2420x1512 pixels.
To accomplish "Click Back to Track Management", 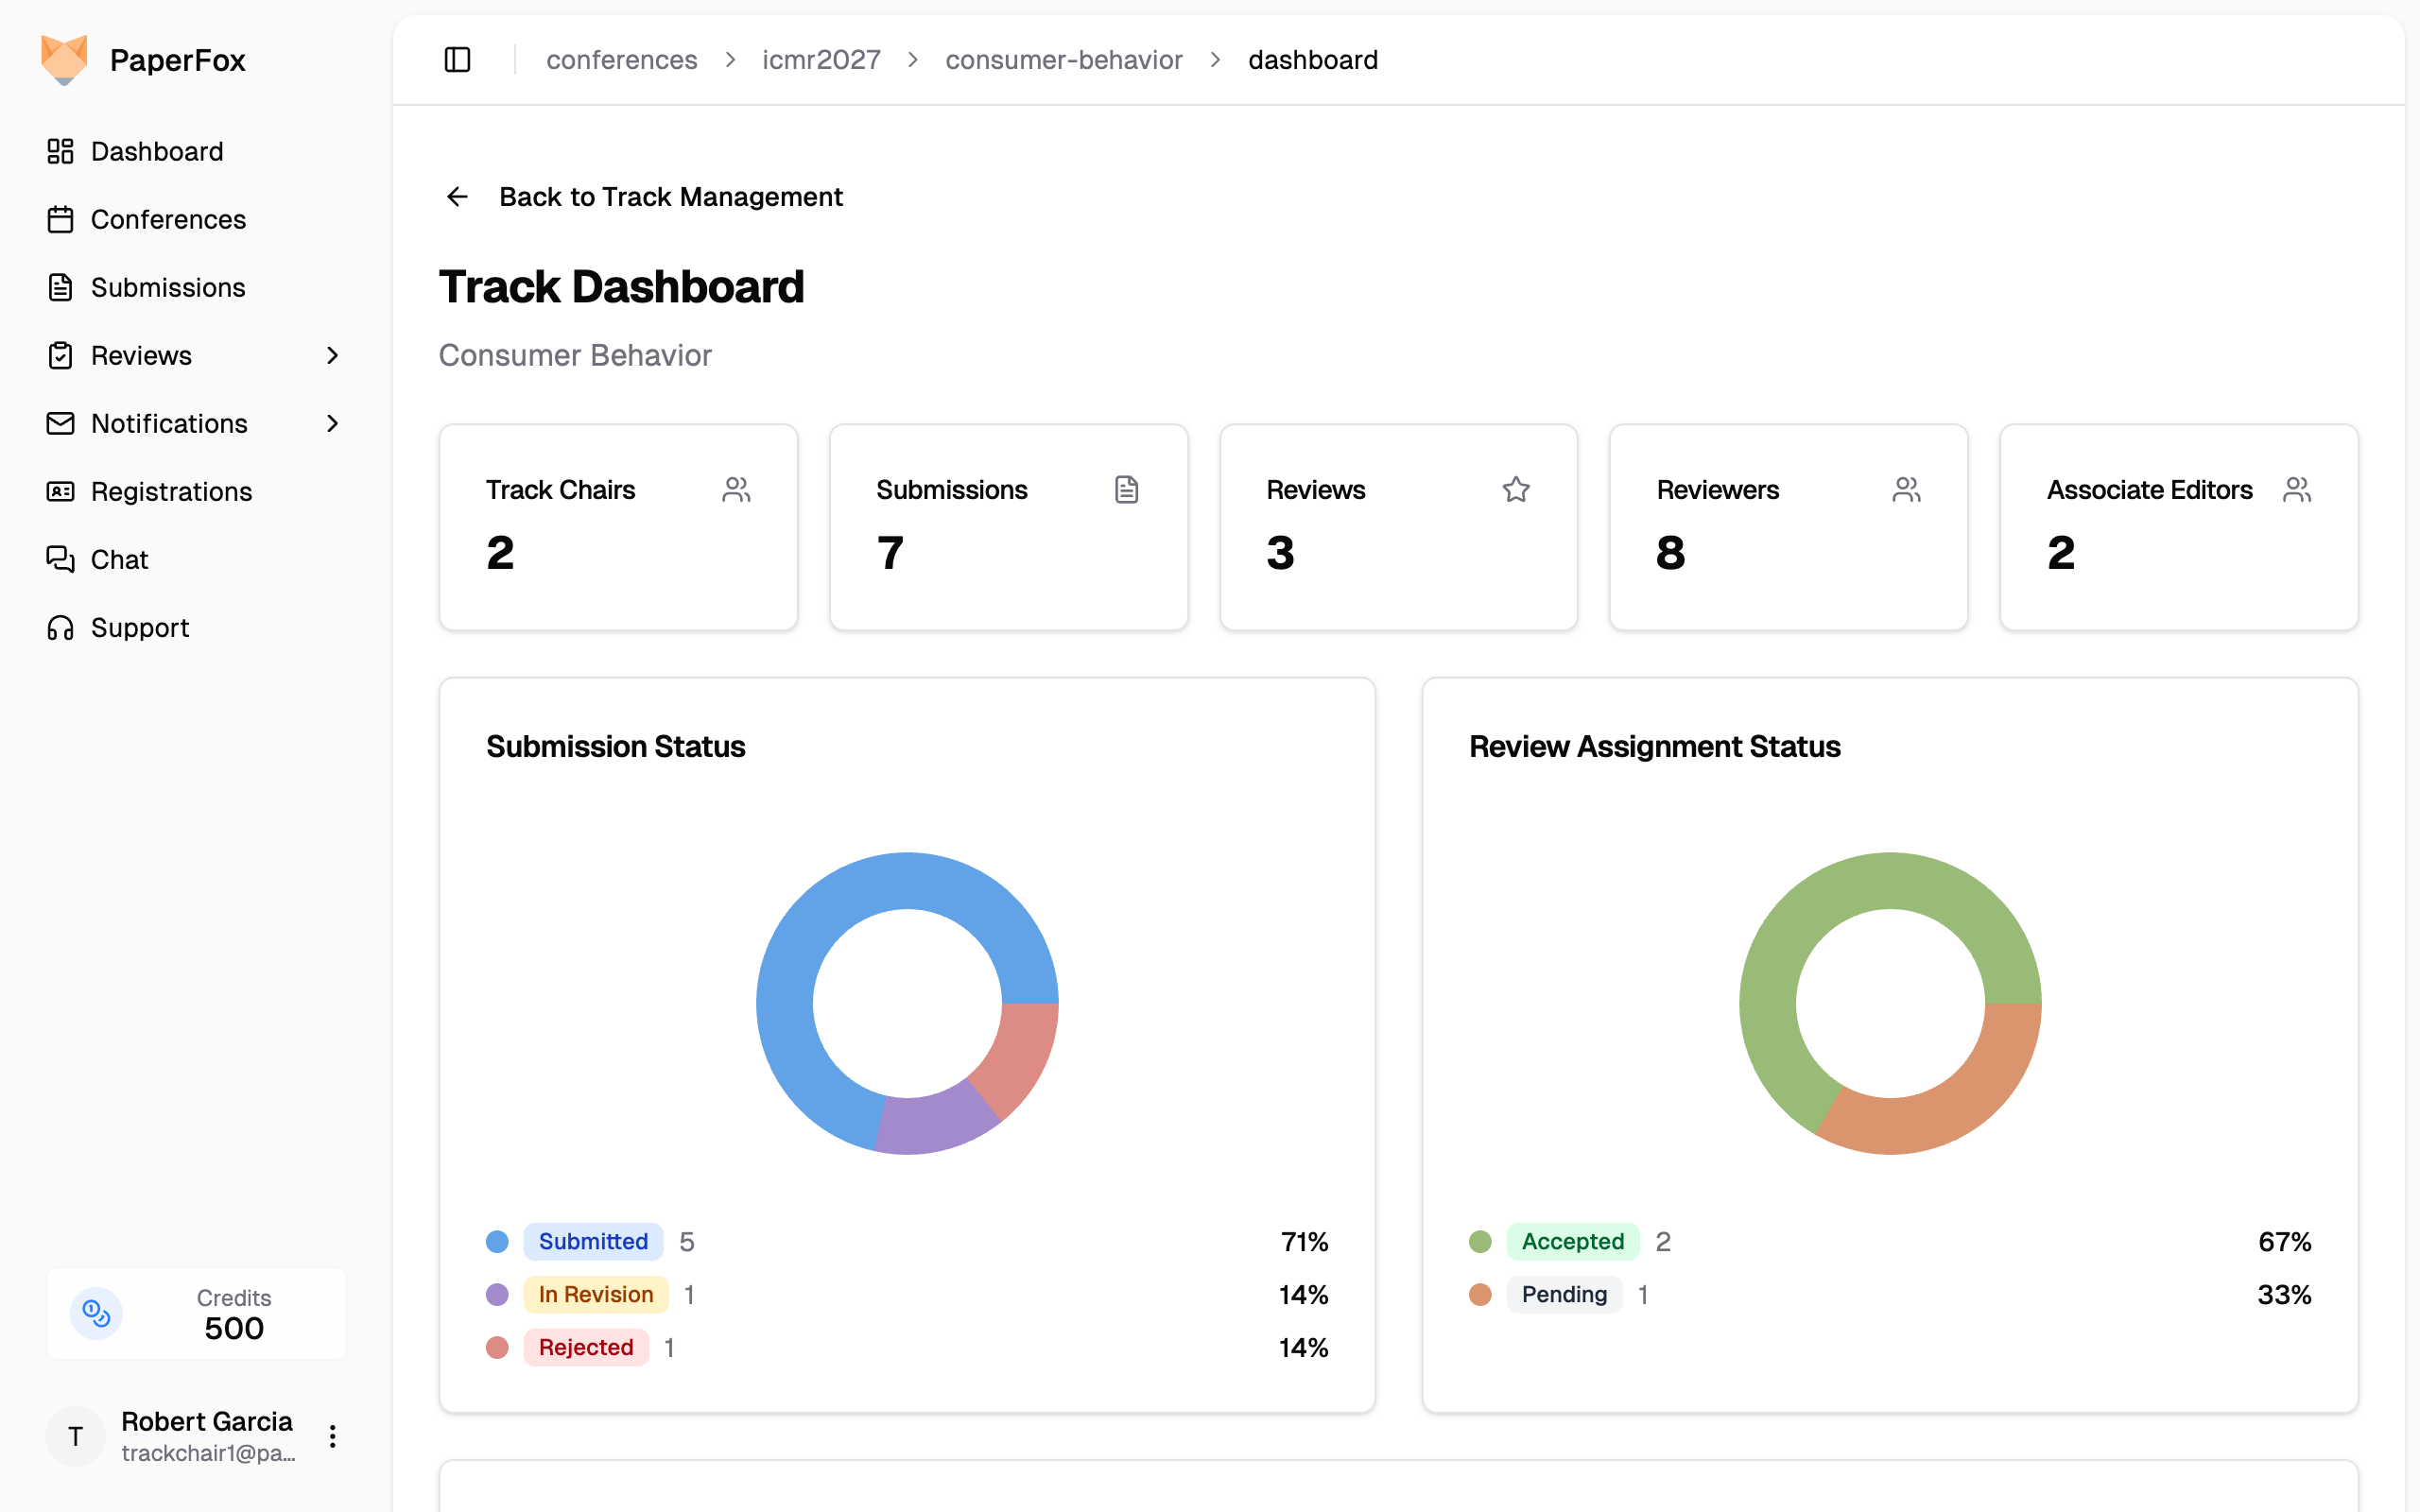I will click(x=670, y=197).
